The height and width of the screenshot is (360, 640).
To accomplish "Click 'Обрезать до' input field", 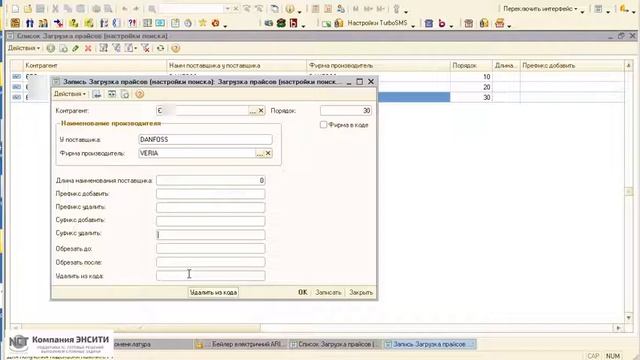I will [211, 249].
